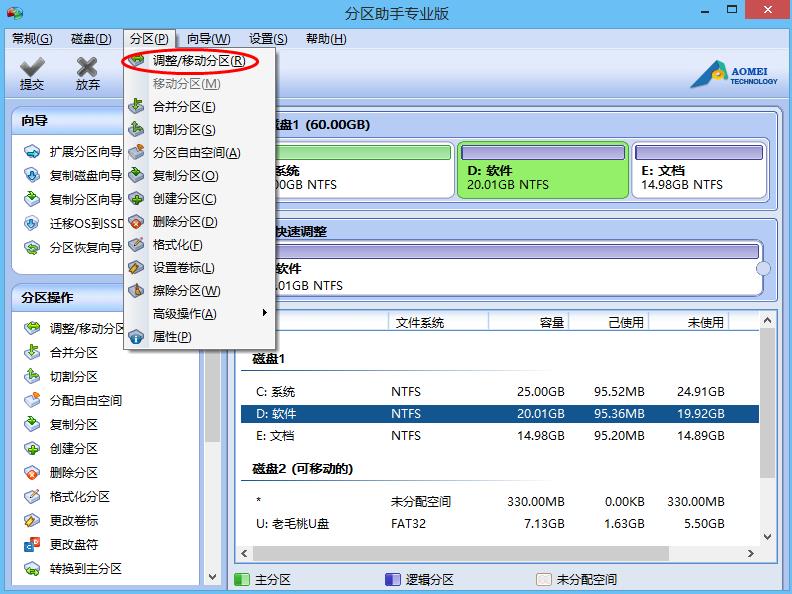Open the 常规(G) menu
Screen dimensions: 792x594
click(x=32, y=39)
